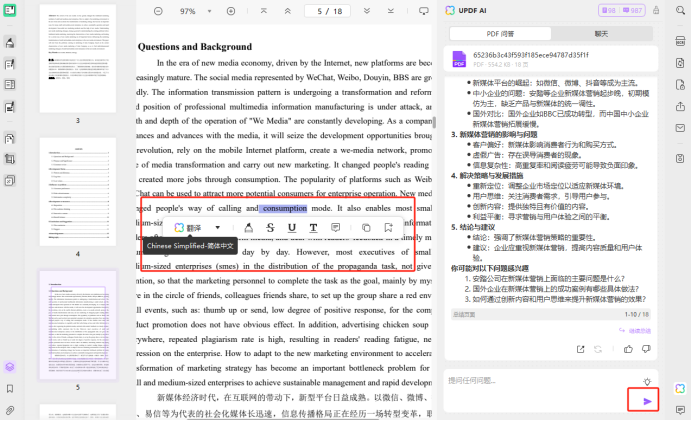Select suggested question number 1
The height and width of the screenshot is (421, 691).
pos(548,279)
